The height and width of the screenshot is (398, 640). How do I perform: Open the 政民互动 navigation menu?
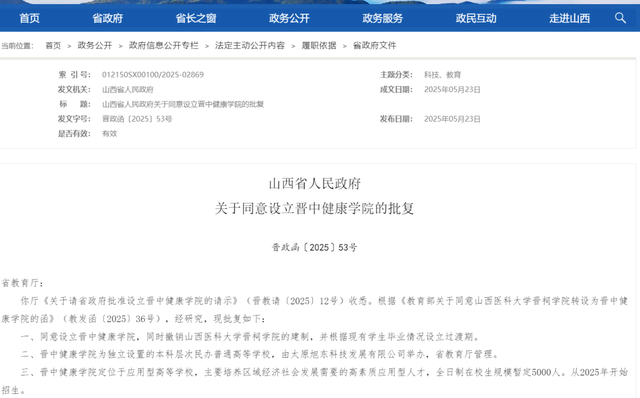(x=476, y=18)
